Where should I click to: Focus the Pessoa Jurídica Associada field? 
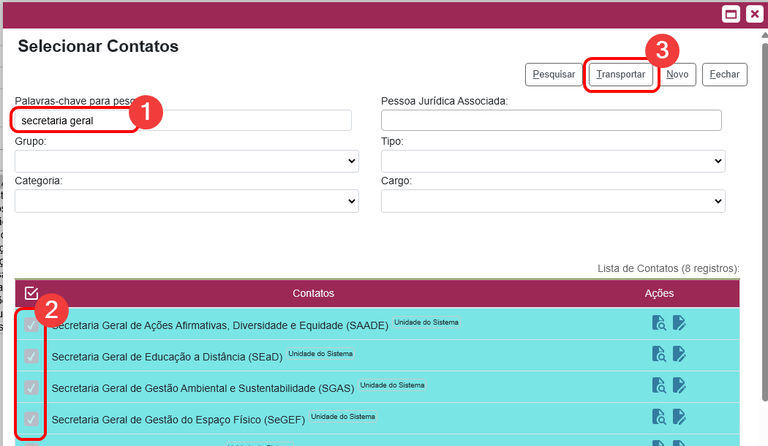point(551,120)
